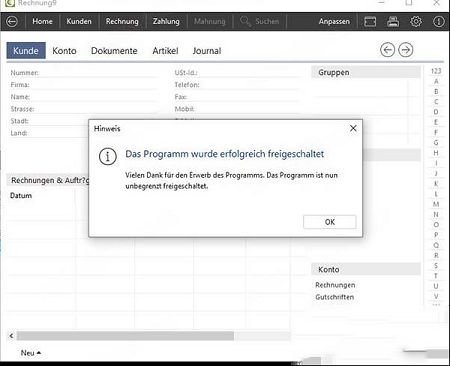Select letter N in alphabet index
The image size is (450, 366).
pyautogui.click(x=436, y=214)
